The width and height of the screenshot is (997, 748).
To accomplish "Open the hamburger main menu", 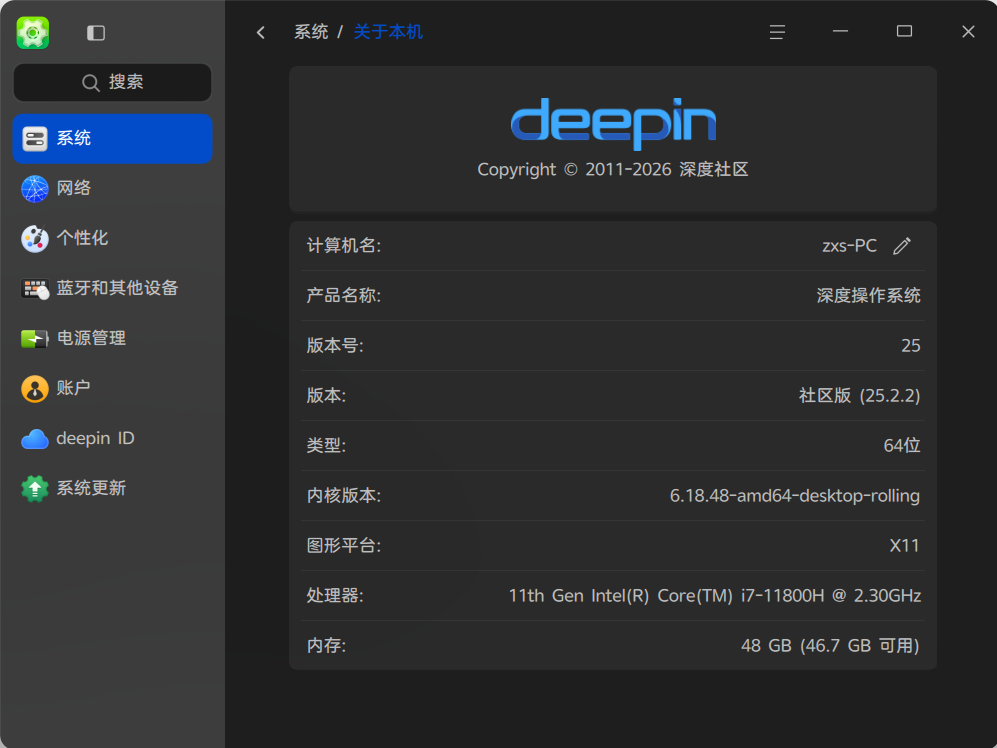I will tap(777, 32).
